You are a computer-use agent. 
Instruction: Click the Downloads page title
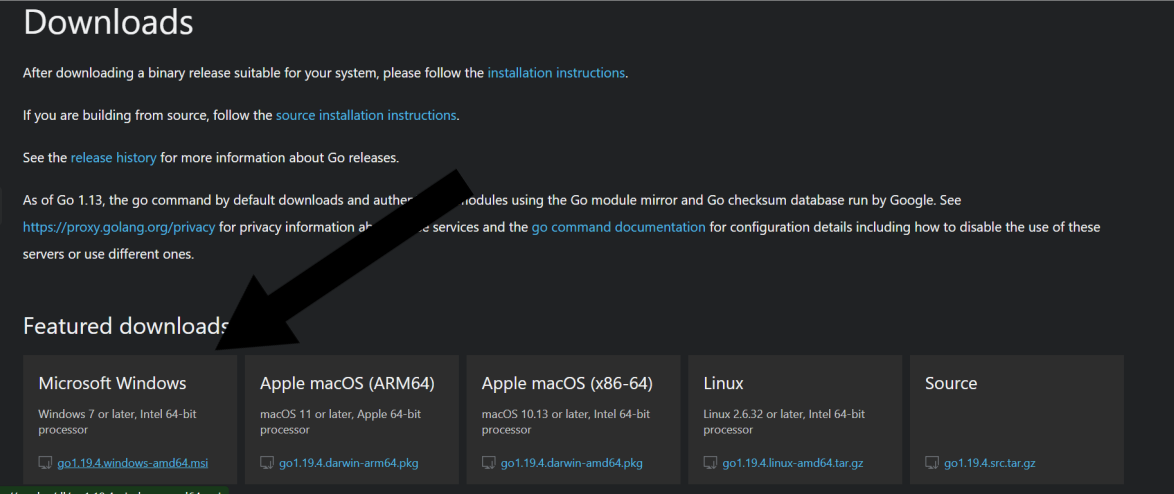(109, 22)
